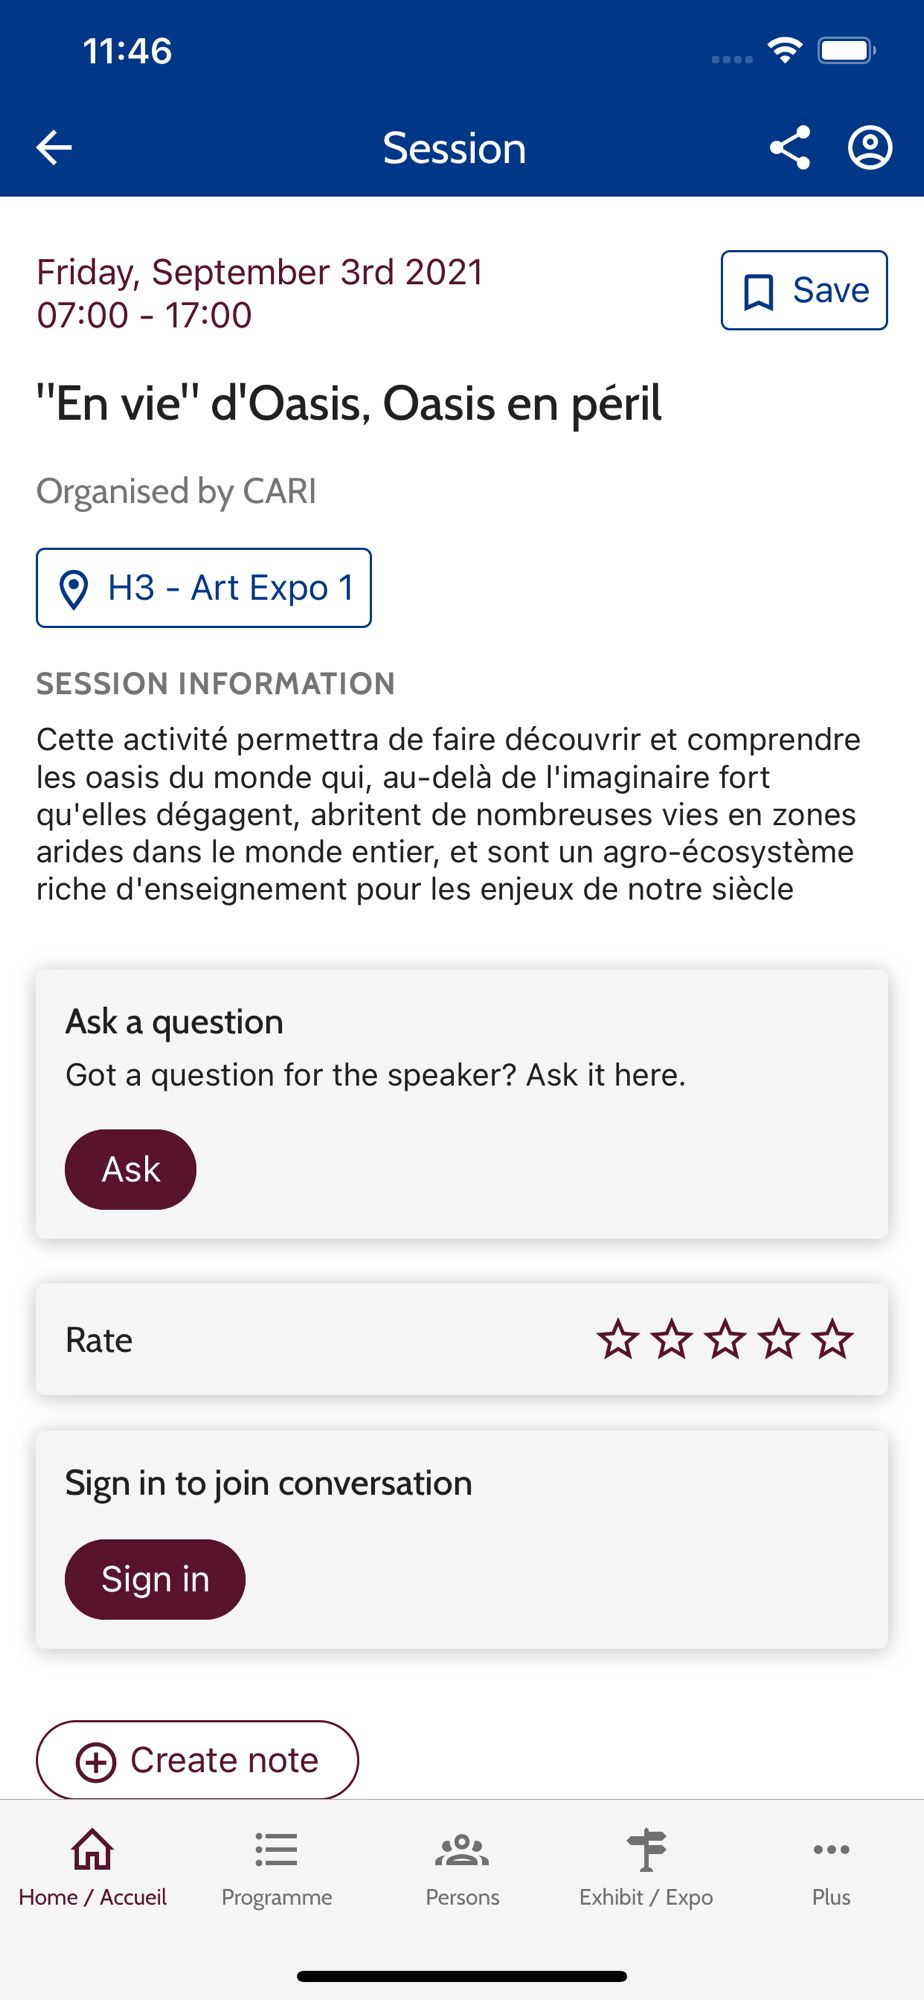This screenshot has width=924, height=2000.
Task: Tap the Ask button
Action: click(x=131, y=1169)
